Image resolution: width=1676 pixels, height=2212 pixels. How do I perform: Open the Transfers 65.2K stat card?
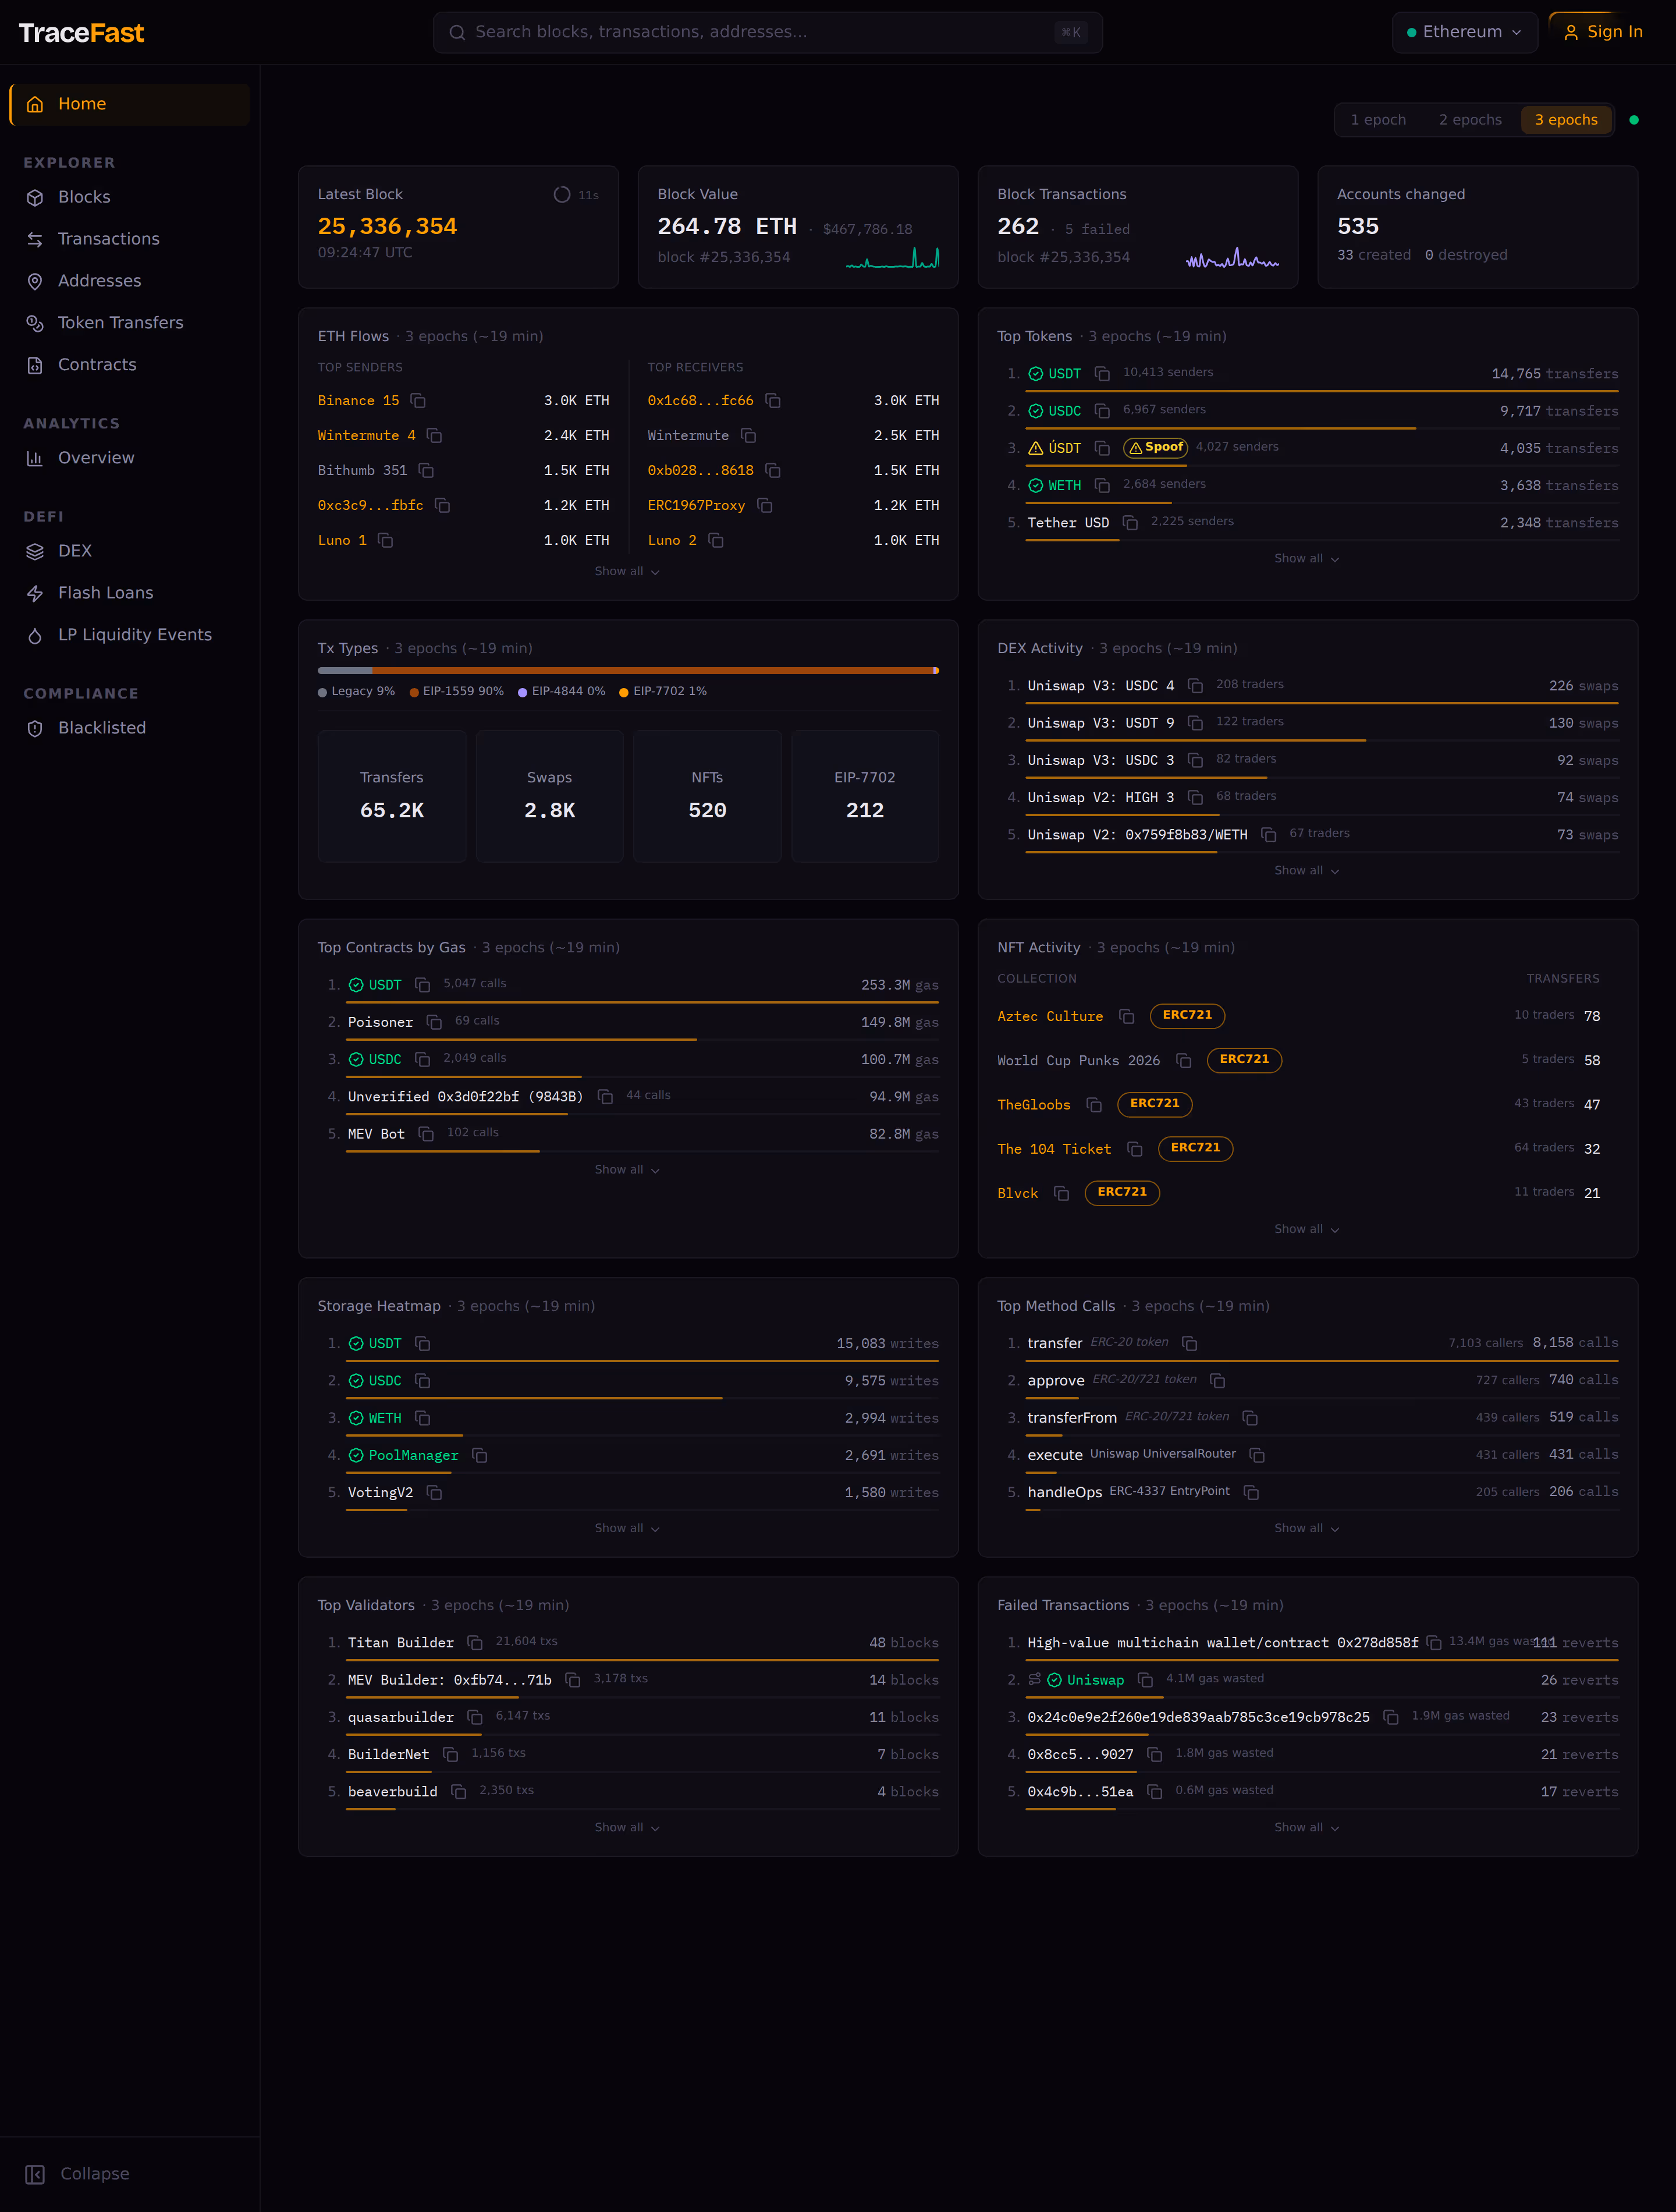(392, 796)
